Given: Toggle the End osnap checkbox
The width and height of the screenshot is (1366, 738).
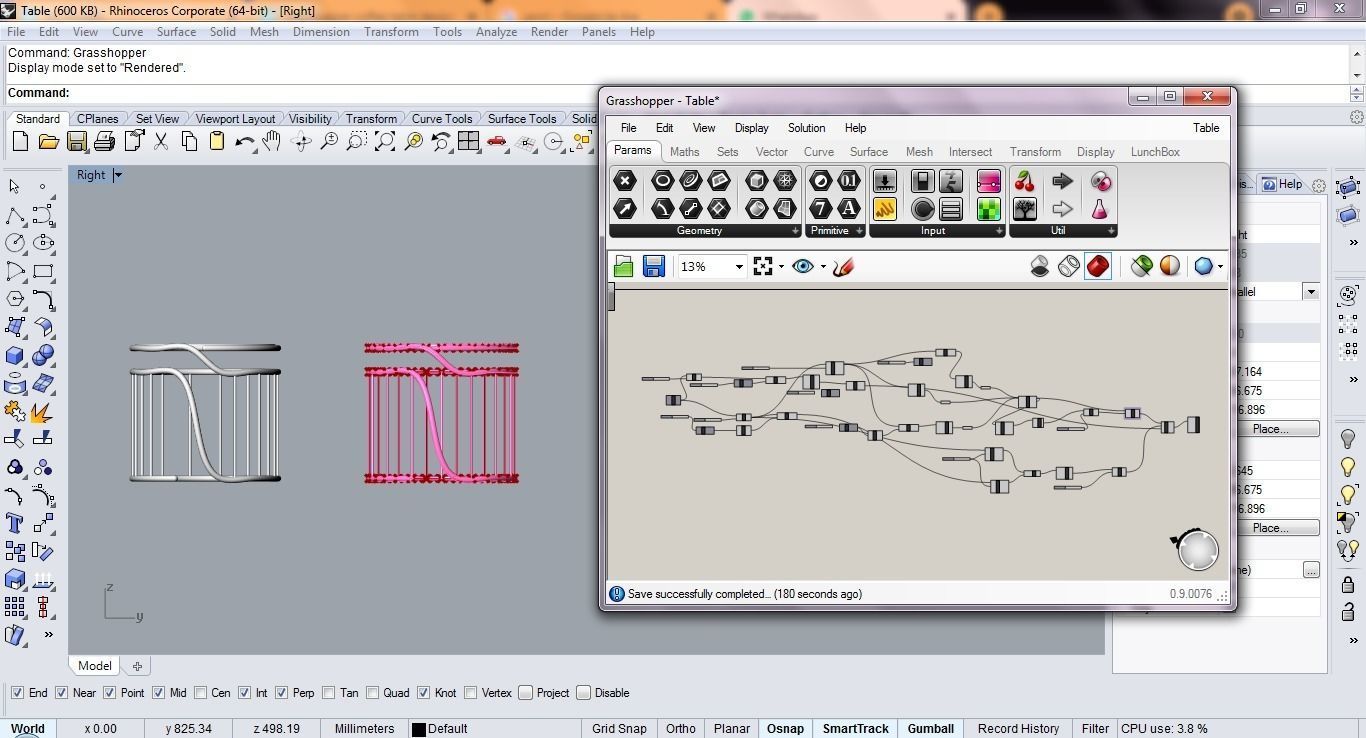Looking at the screenshot, I should (17, 693).
